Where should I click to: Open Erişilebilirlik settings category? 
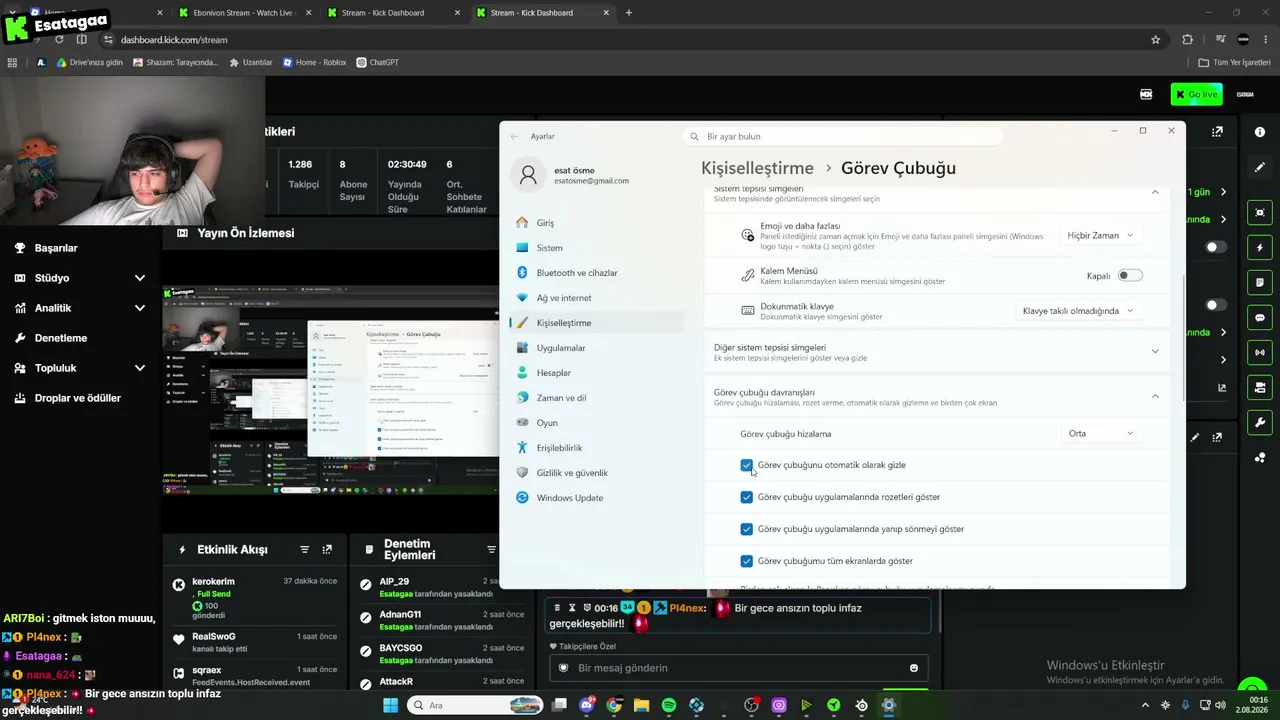click(x=596, y=448)
